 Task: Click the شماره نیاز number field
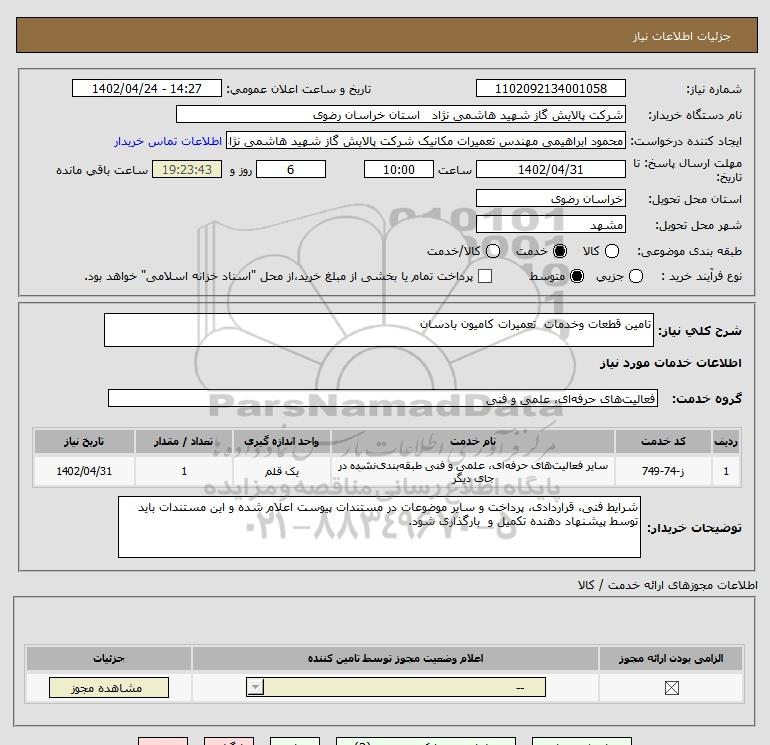[x=550, y=88]
